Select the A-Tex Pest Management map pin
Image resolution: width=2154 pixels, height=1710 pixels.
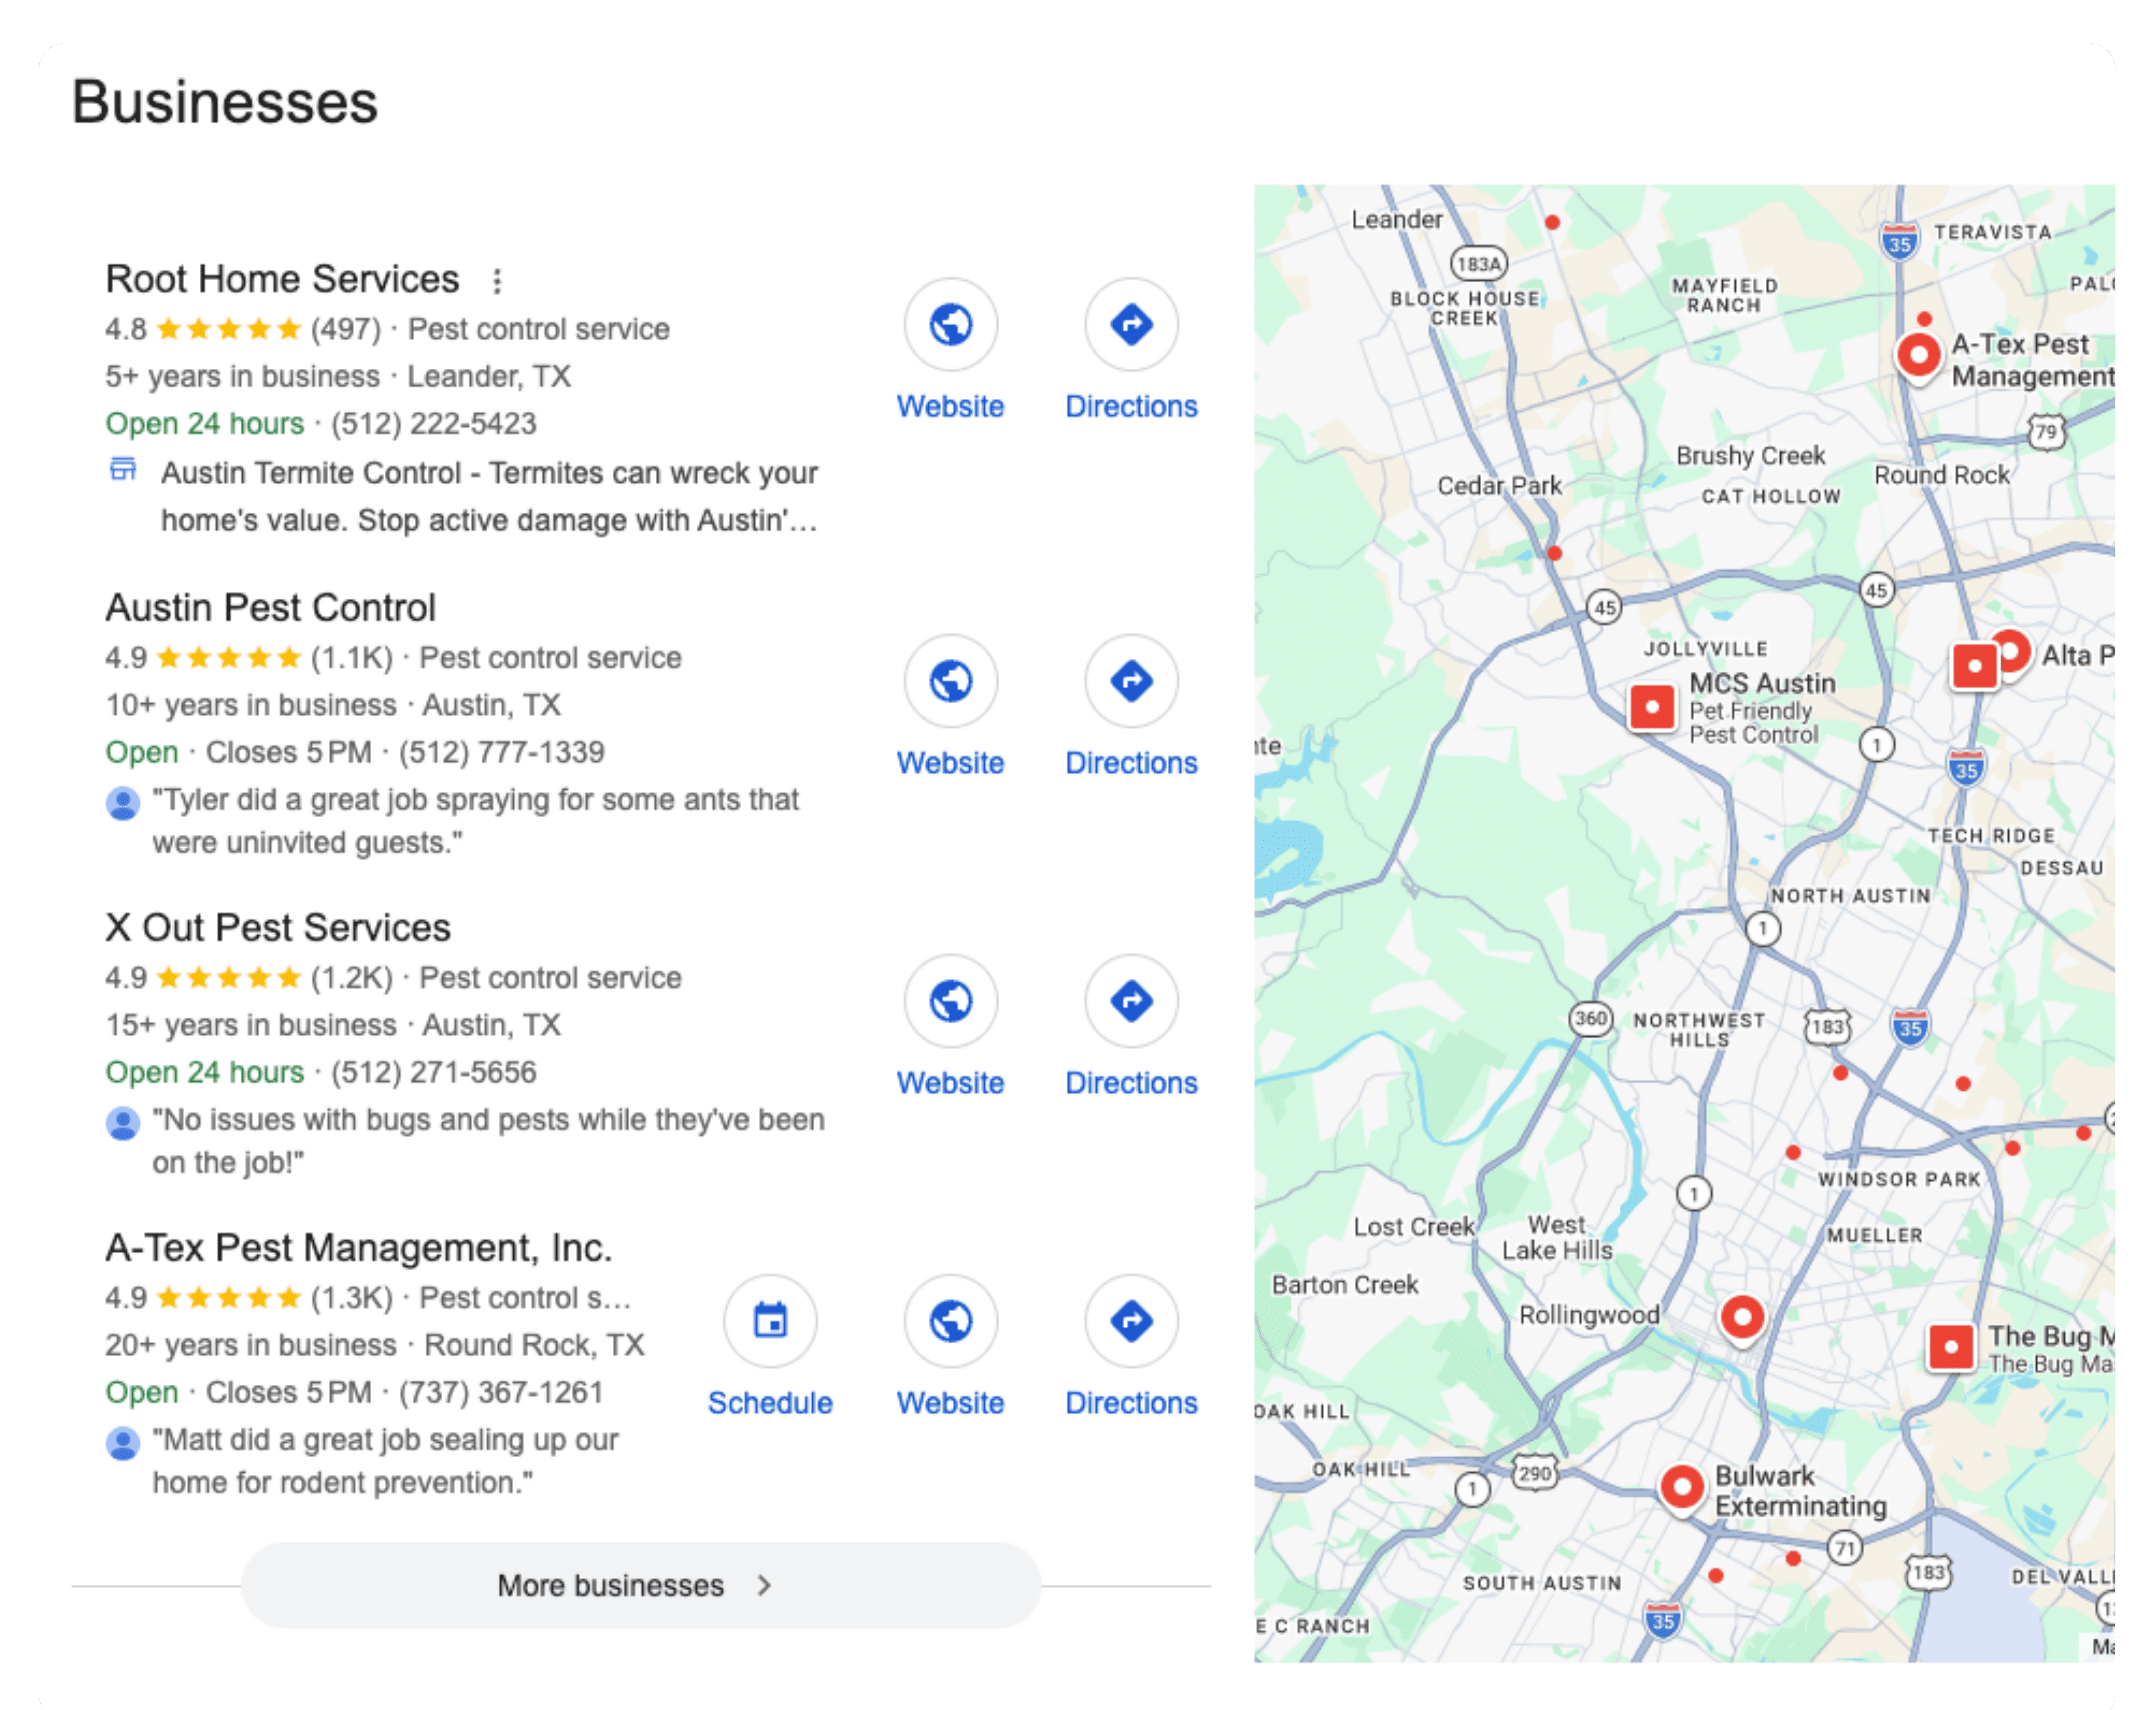[x=1918, y=356]
